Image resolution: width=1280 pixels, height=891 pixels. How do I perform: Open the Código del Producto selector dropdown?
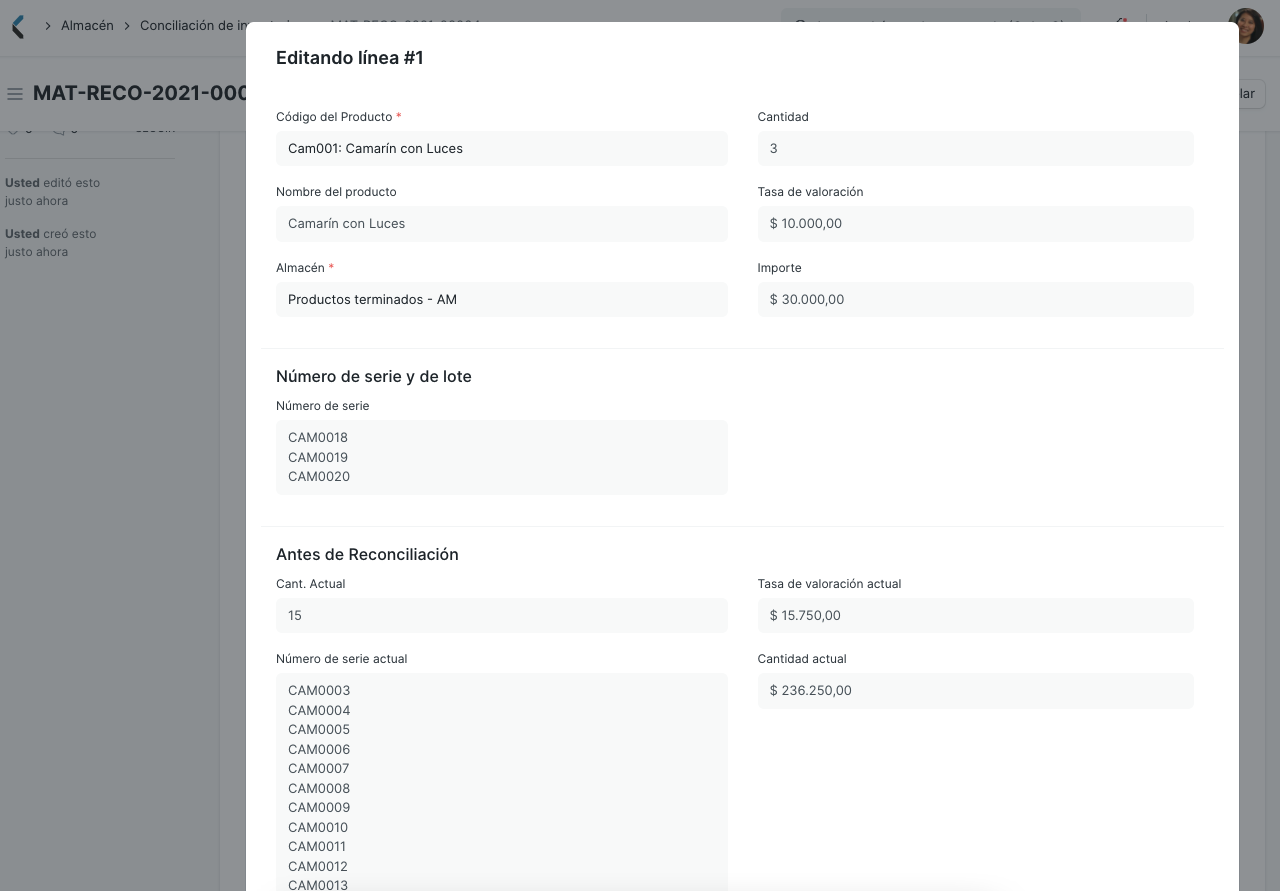tap(501, 148)
